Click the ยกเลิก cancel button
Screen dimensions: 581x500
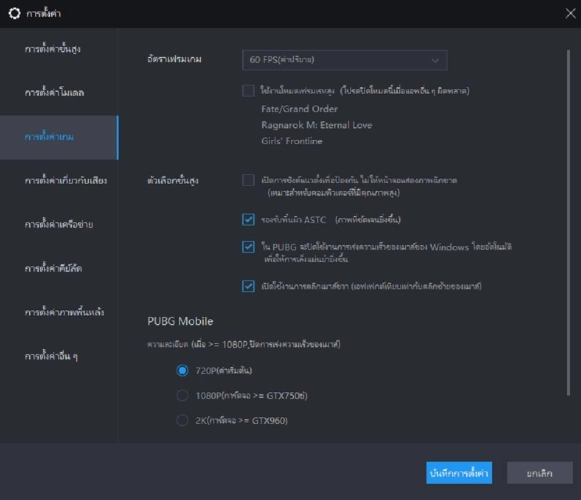pos(540,473)
